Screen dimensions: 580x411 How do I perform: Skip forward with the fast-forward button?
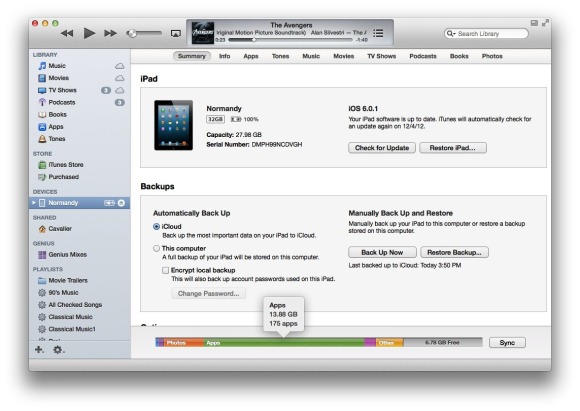pyautogui.click(x=110, y=33)
